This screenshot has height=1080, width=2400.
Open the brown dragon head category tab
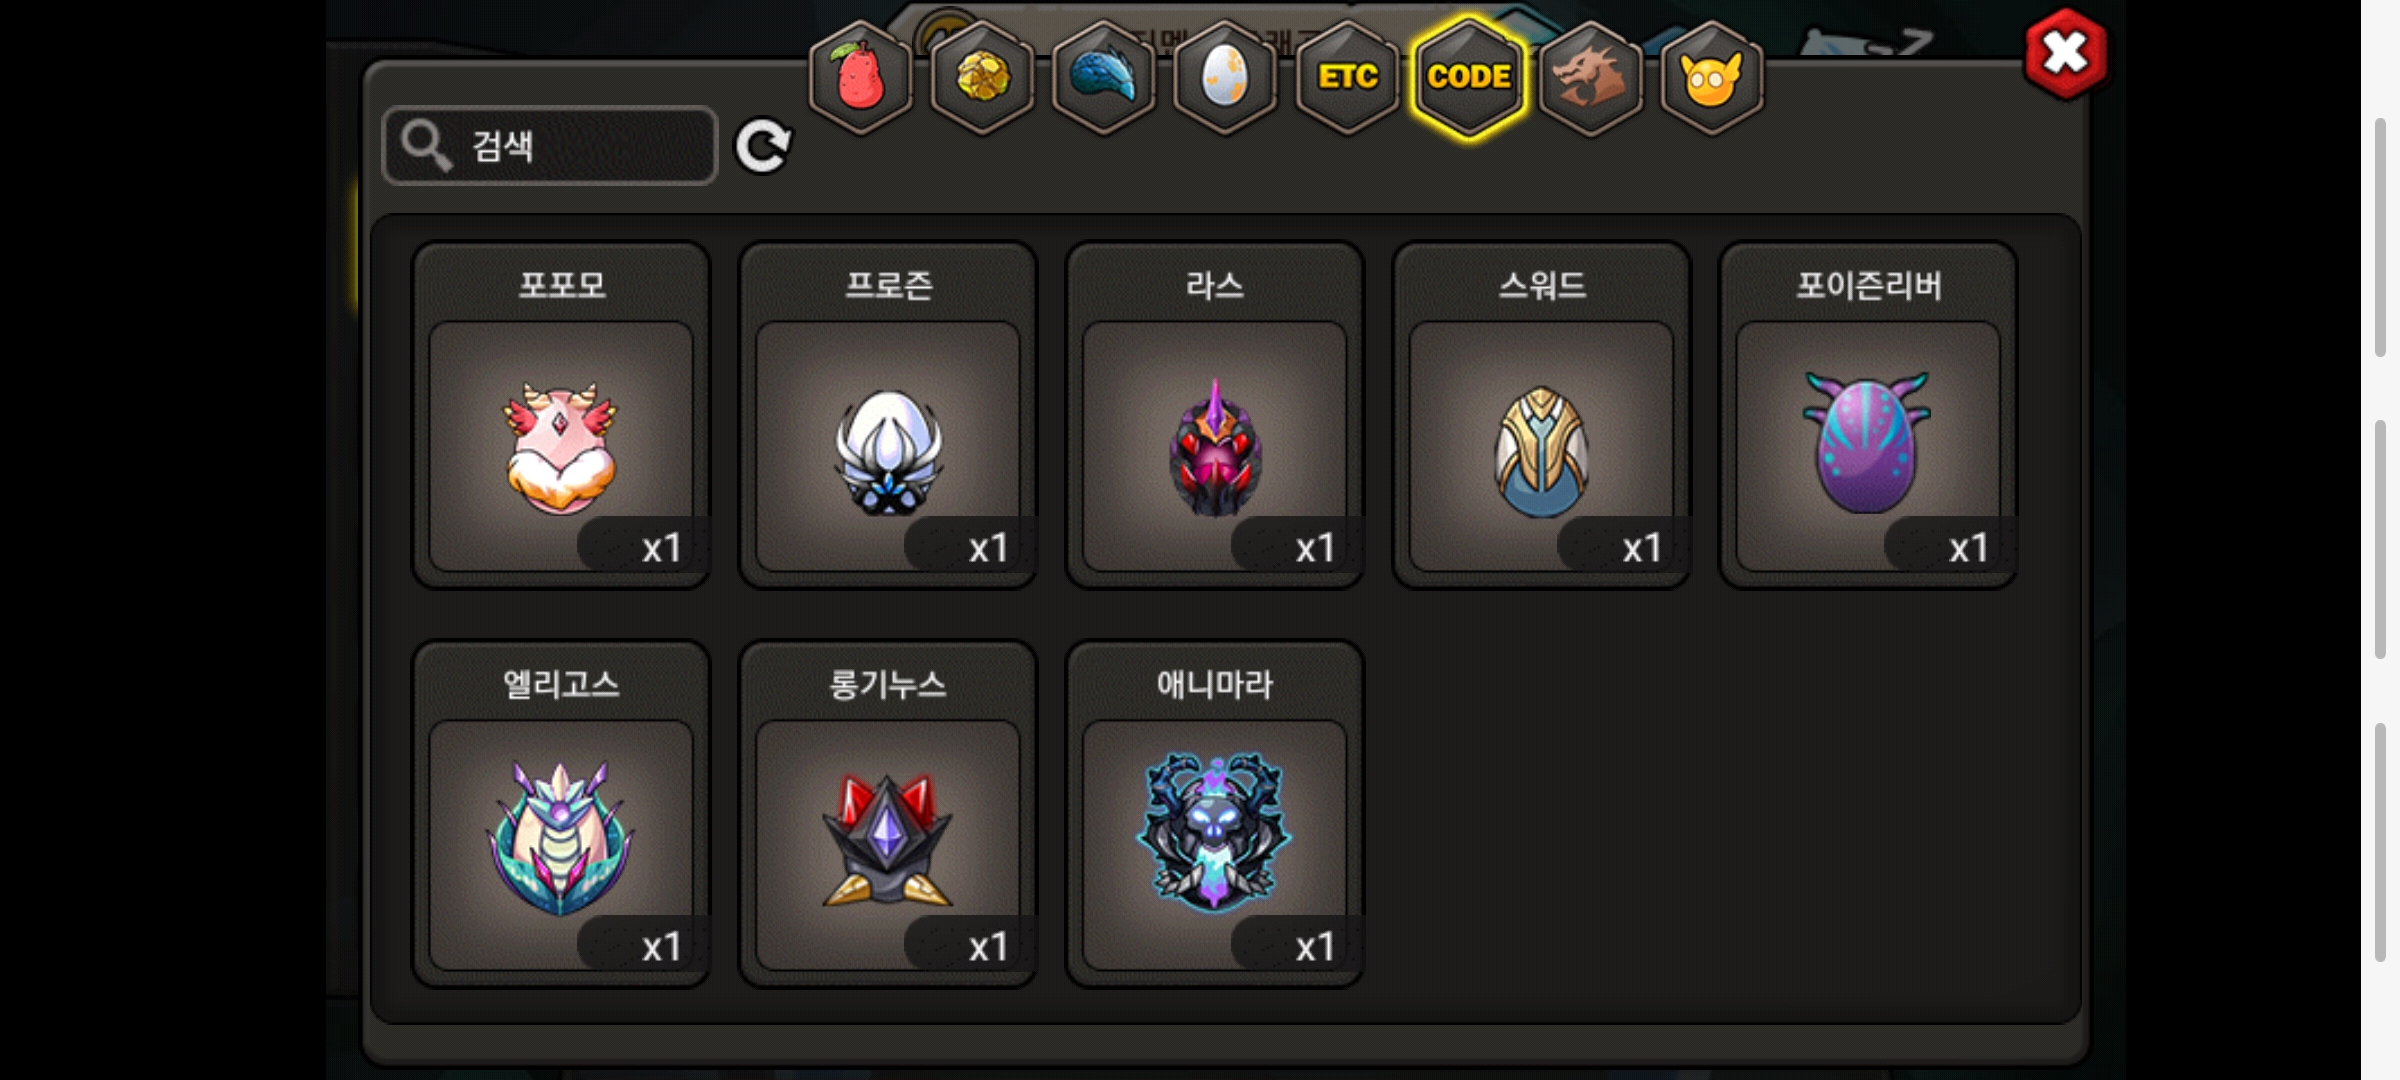[1590, 78]
